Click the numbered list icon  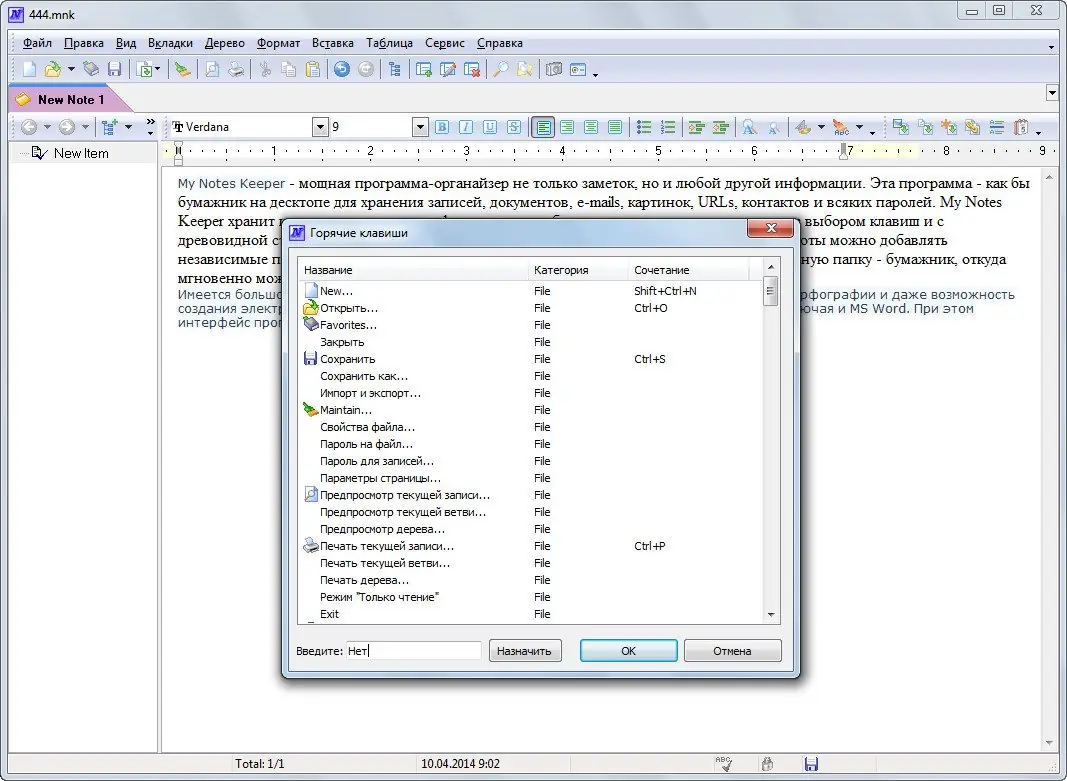click(668, 127)
